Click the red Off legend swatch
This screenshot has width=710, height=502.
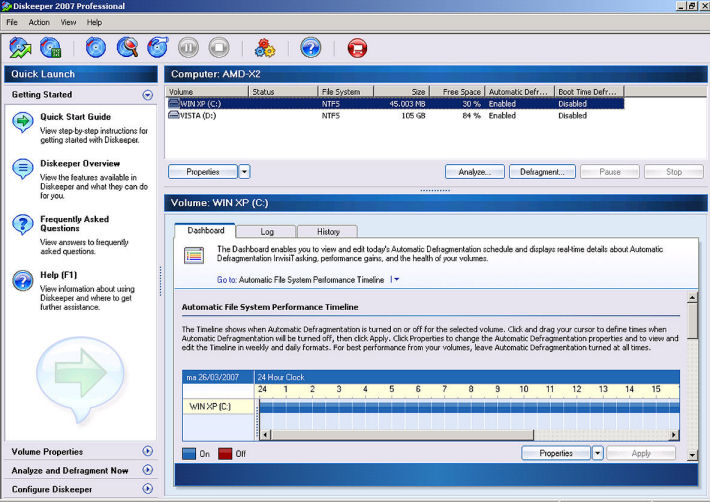point(225,454)
